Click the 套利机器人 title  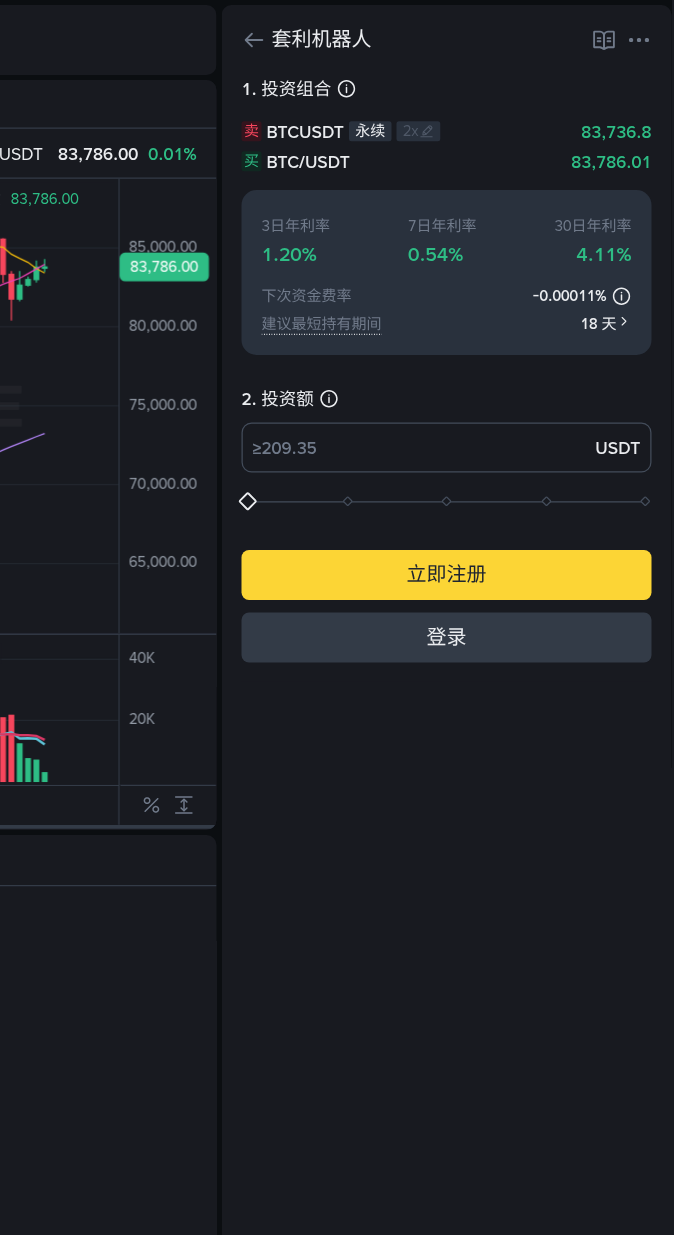point(322,40)
